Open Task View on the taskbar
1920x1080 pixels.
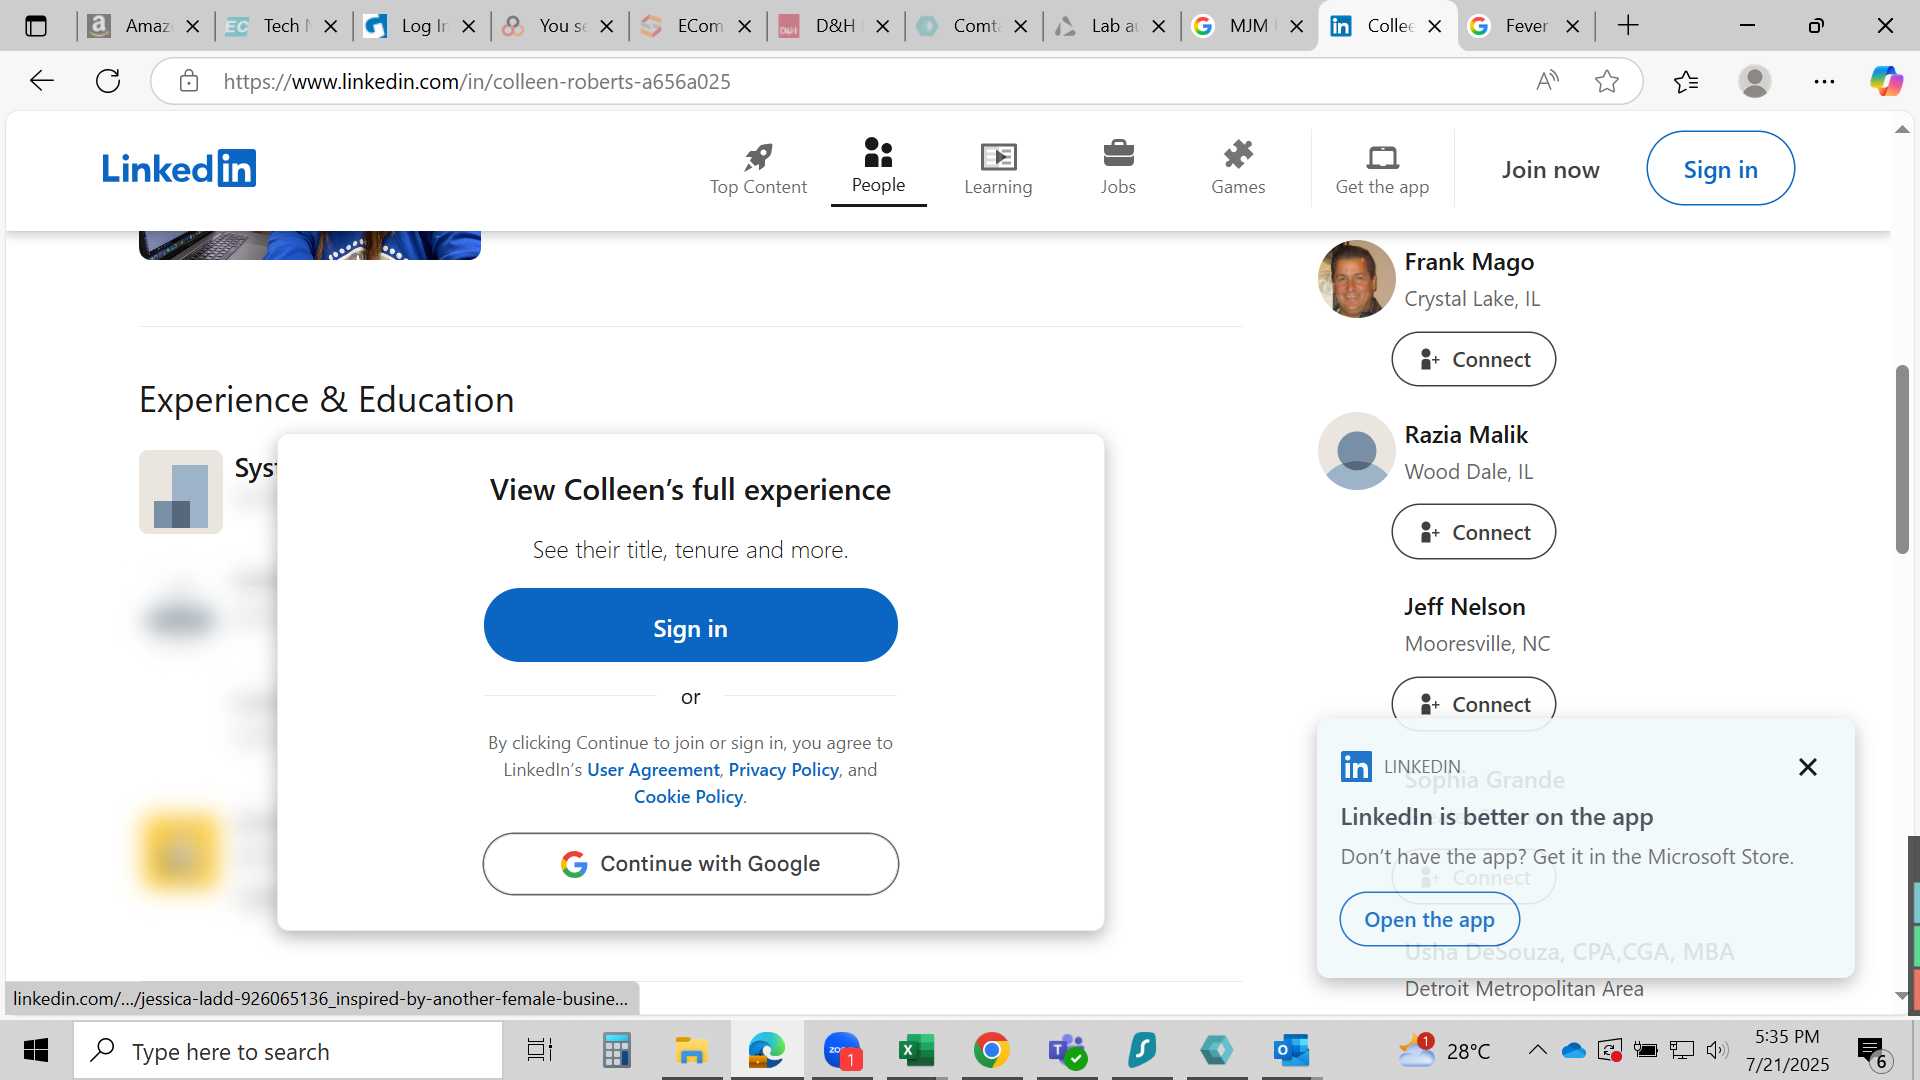(540, 1051)
